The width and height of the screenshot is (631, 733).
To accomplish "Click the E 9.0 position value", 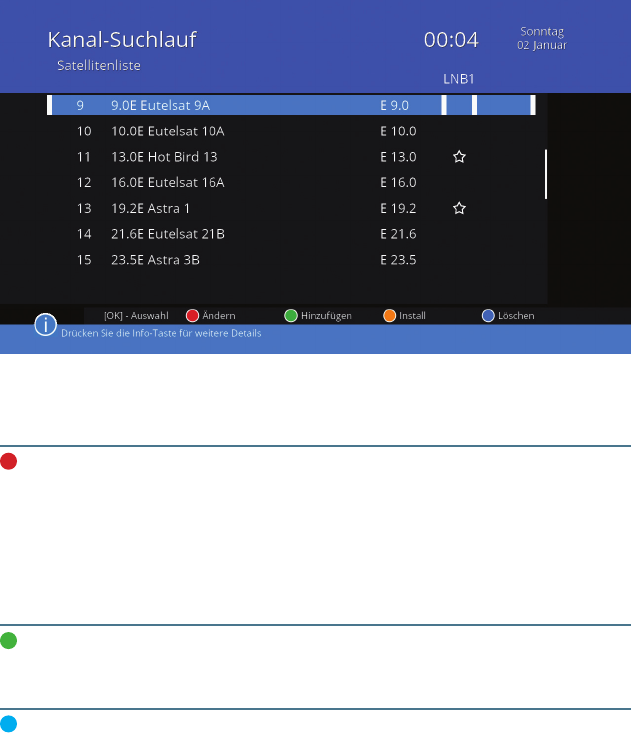I will [x=394, y=106].
